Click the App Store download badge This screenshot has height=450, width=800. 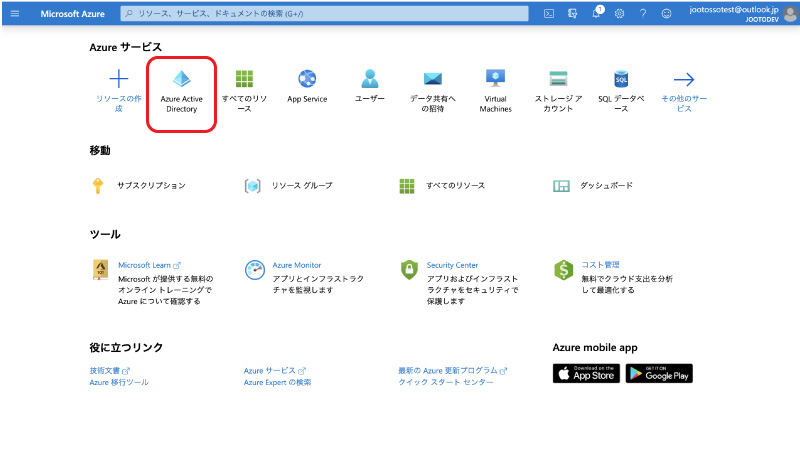(x=586, y=373)
